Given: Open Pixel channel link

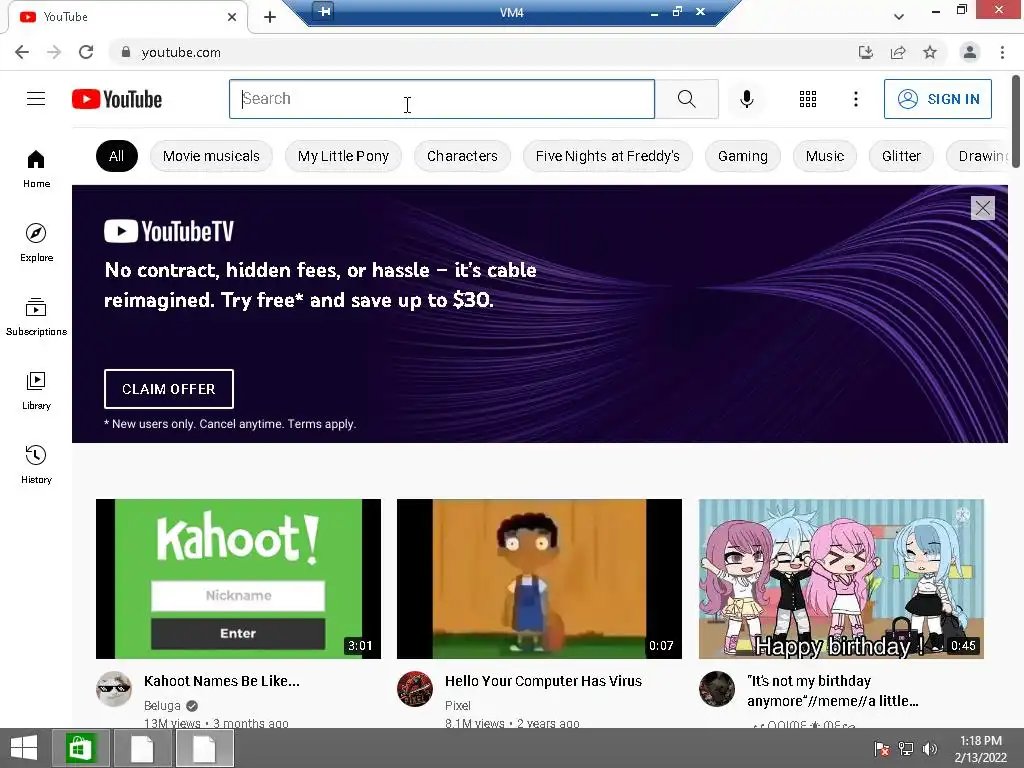Looking at the screenshot, I should click(x=457, y=705).
